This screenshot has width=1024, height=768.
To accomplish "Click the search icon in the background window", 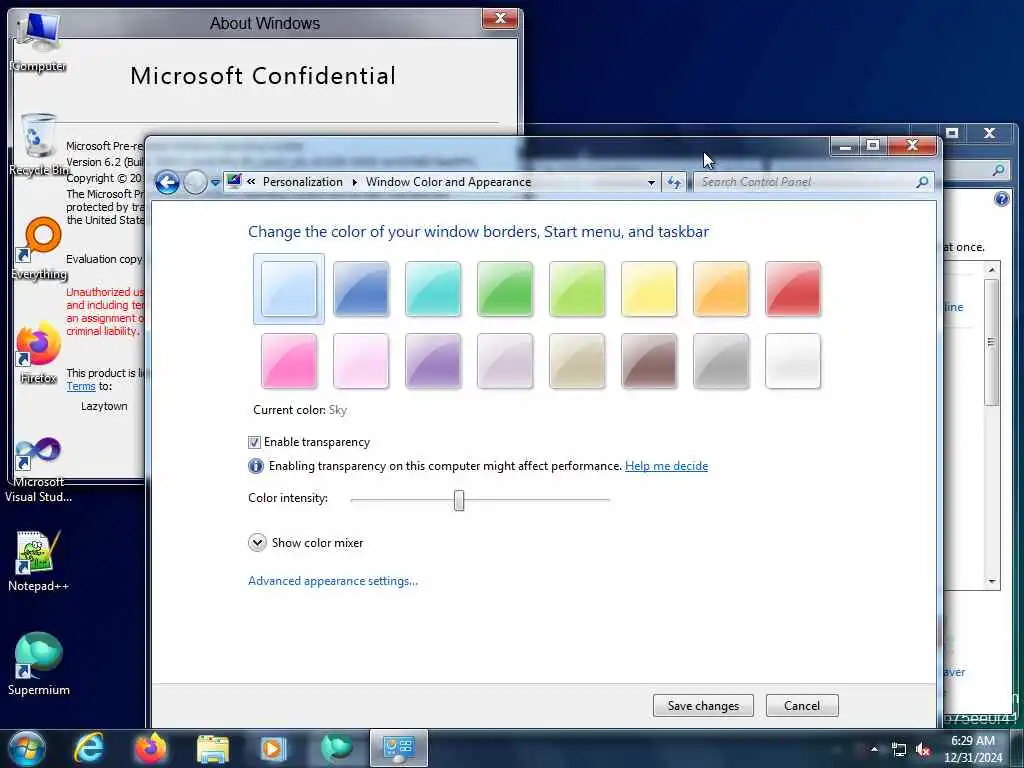I will pos(999,170).
